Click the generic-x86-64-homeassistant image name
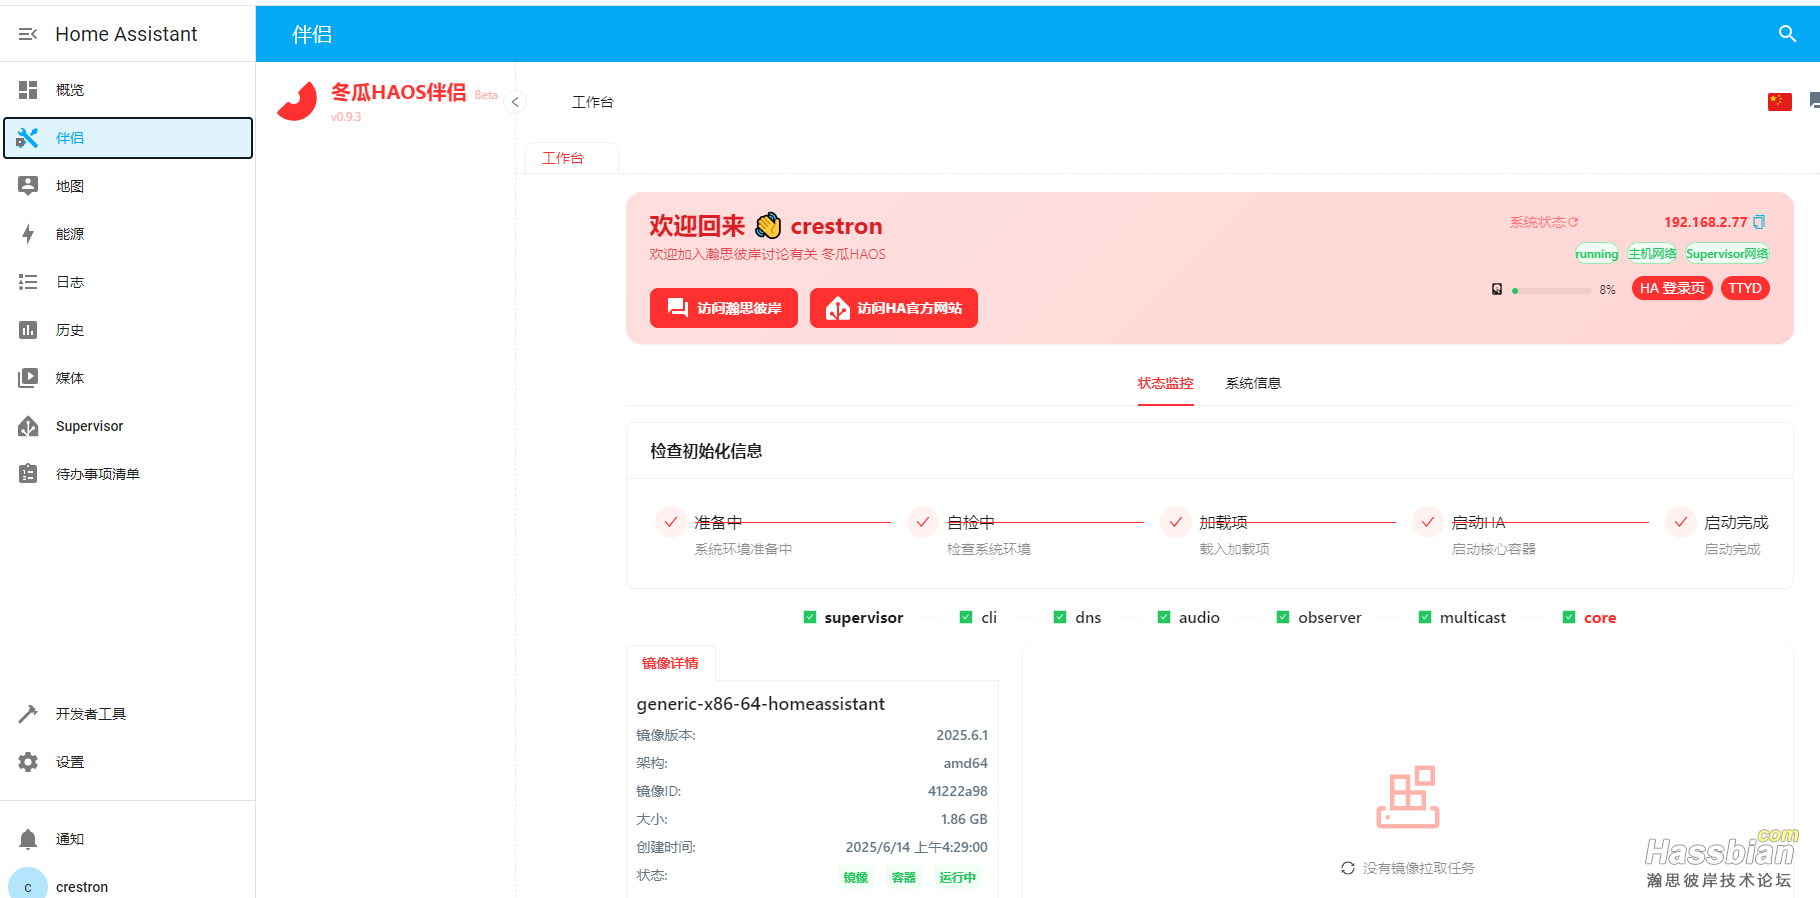 (761, 704)
